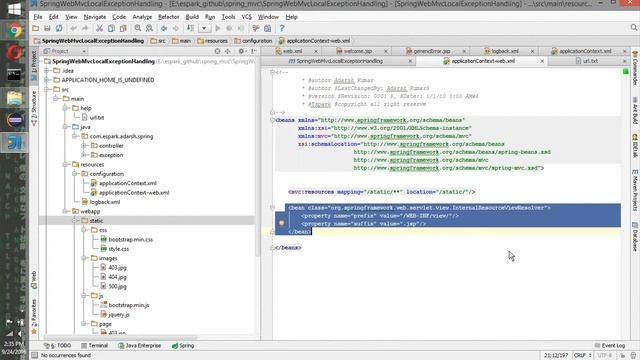Open the Java Enterprise tool window

pos(140,346)
